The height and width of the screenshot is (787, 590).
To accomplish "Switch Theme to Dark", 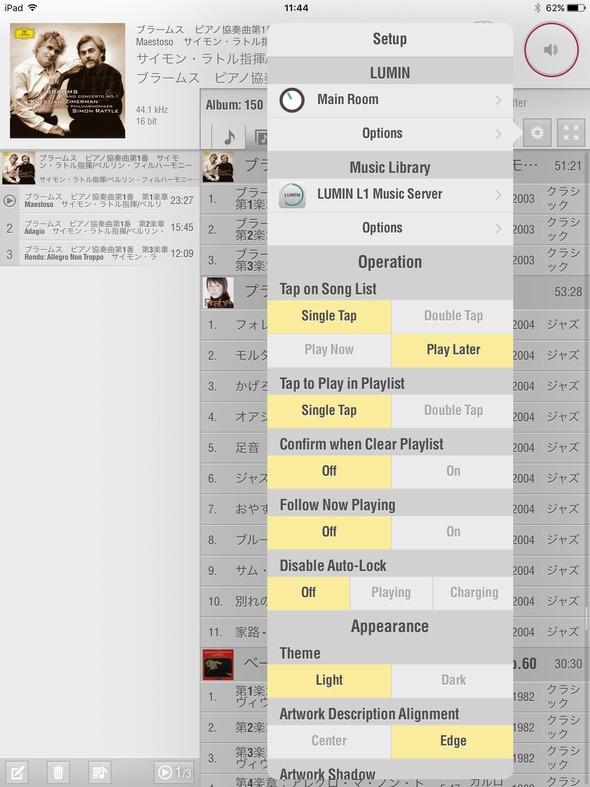I will pos(453,681).
